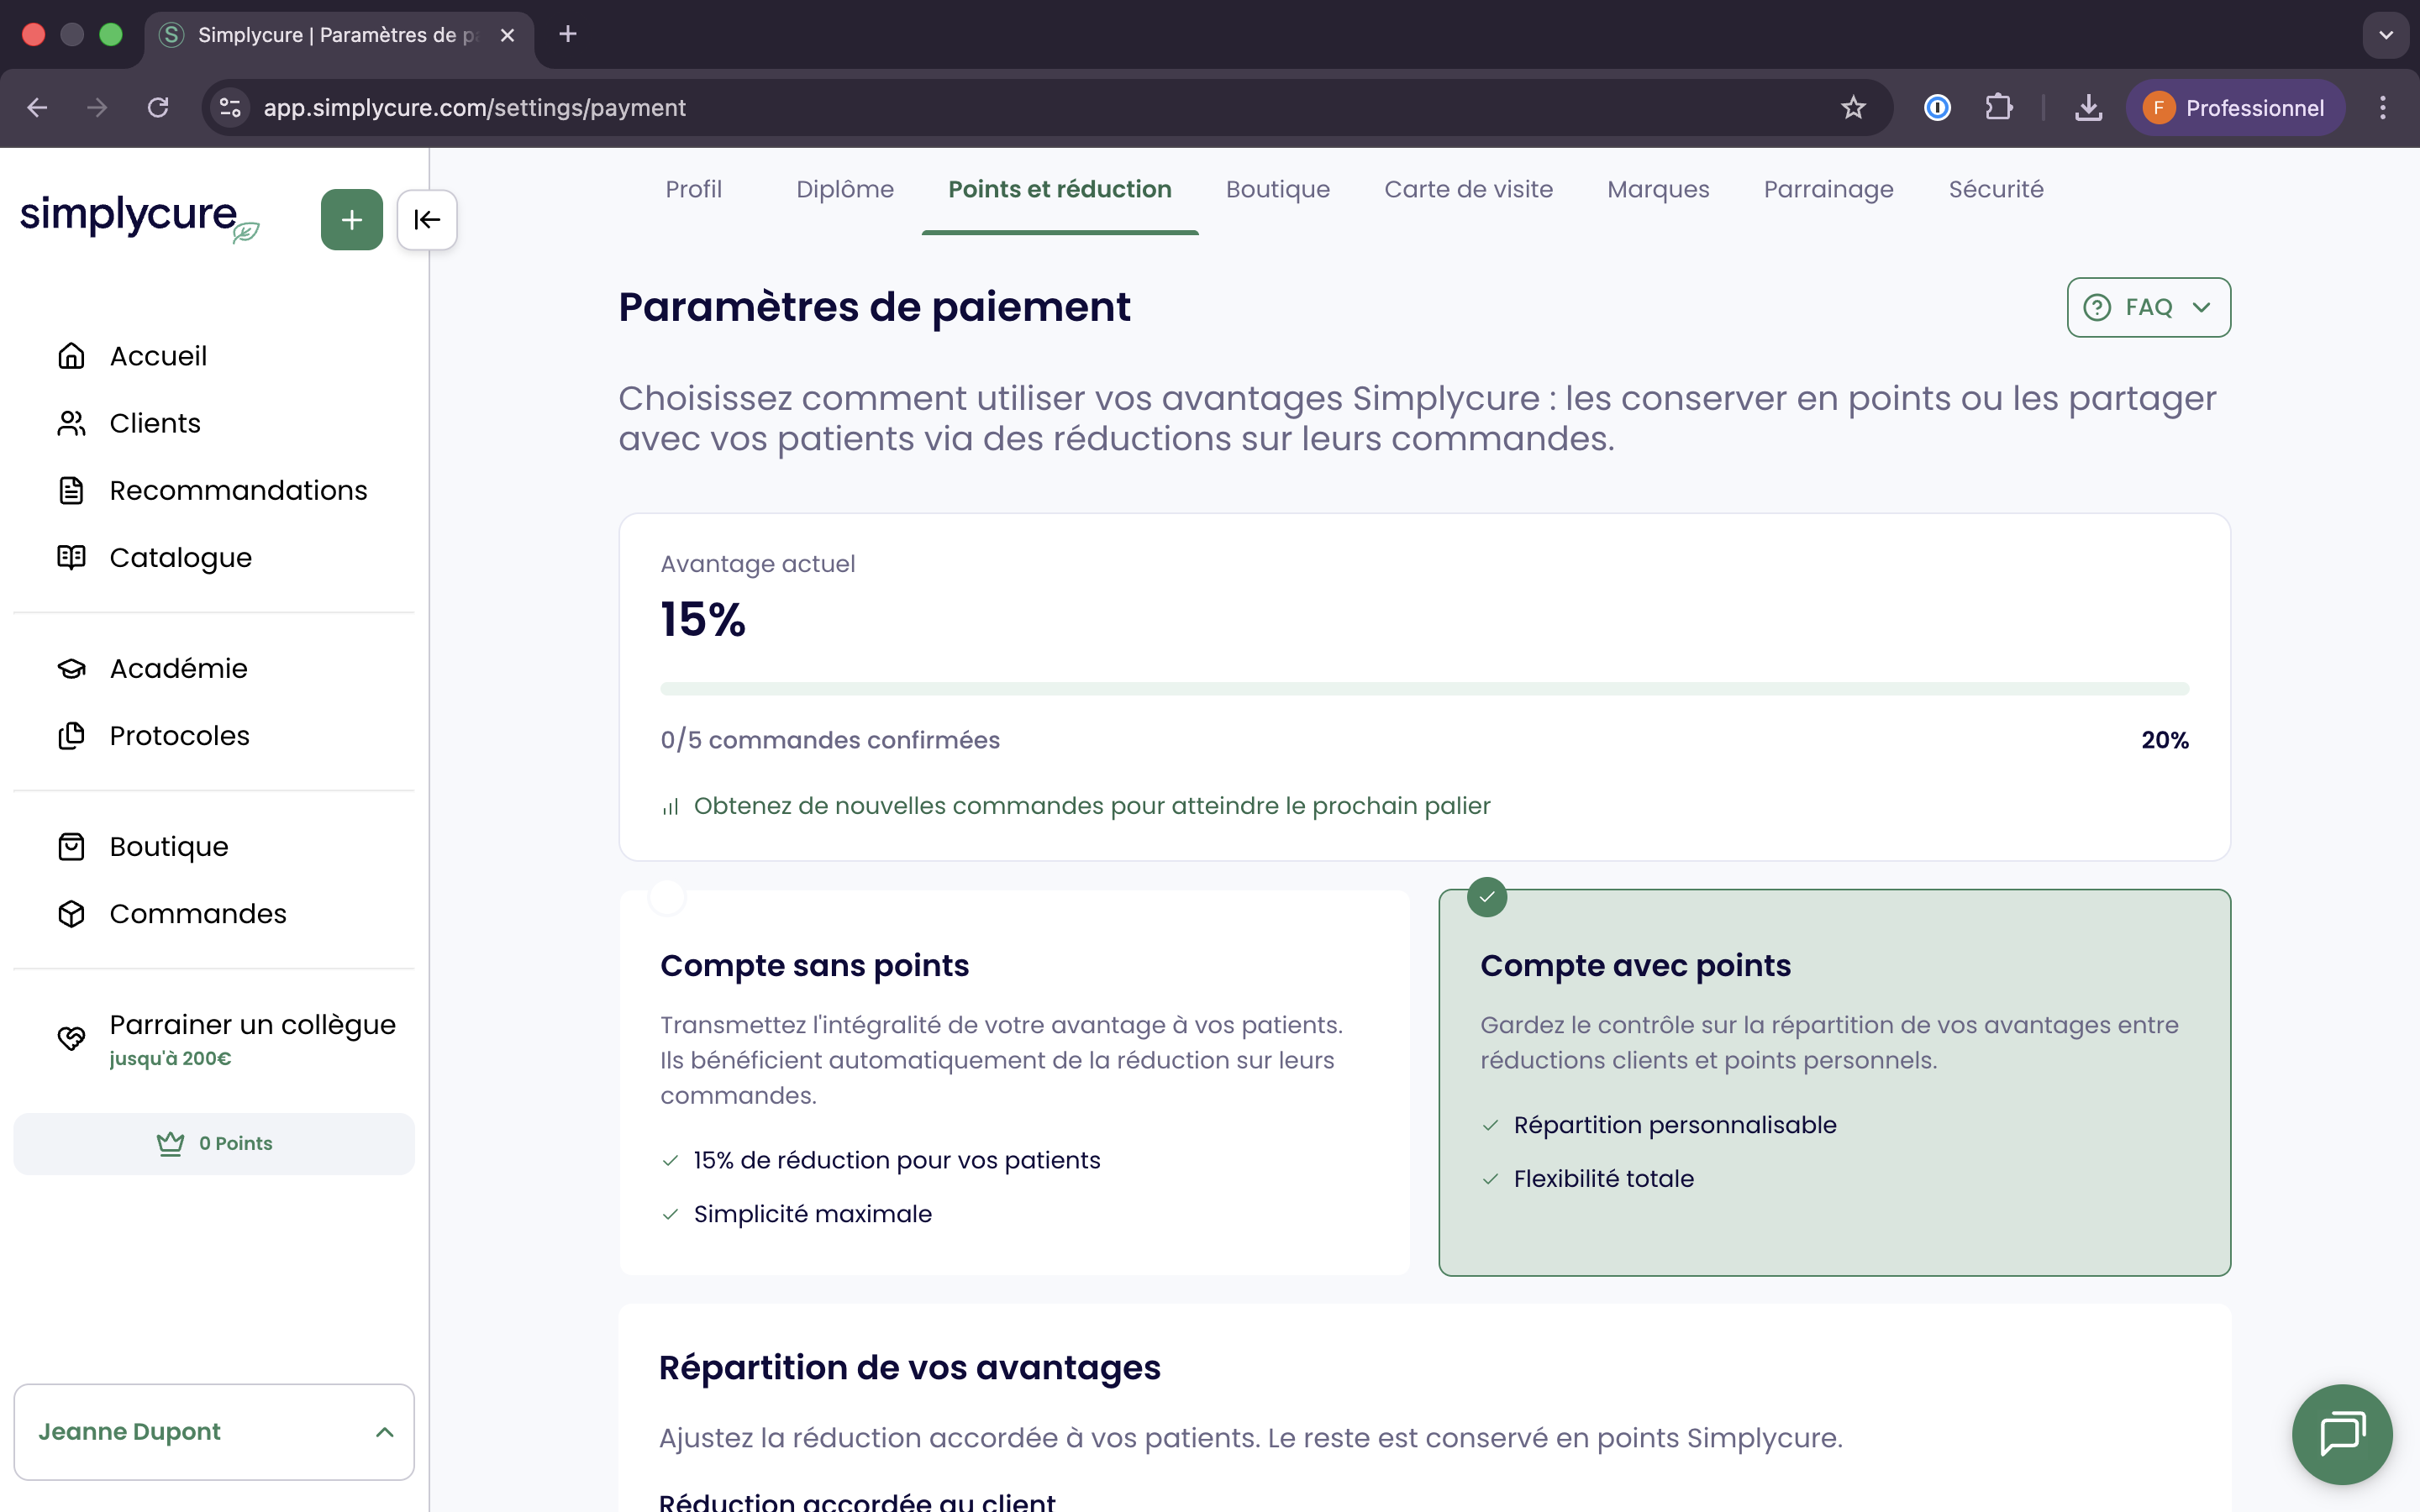Click the Protocoles files icon
The image size is (2420, 1512).
71,735
